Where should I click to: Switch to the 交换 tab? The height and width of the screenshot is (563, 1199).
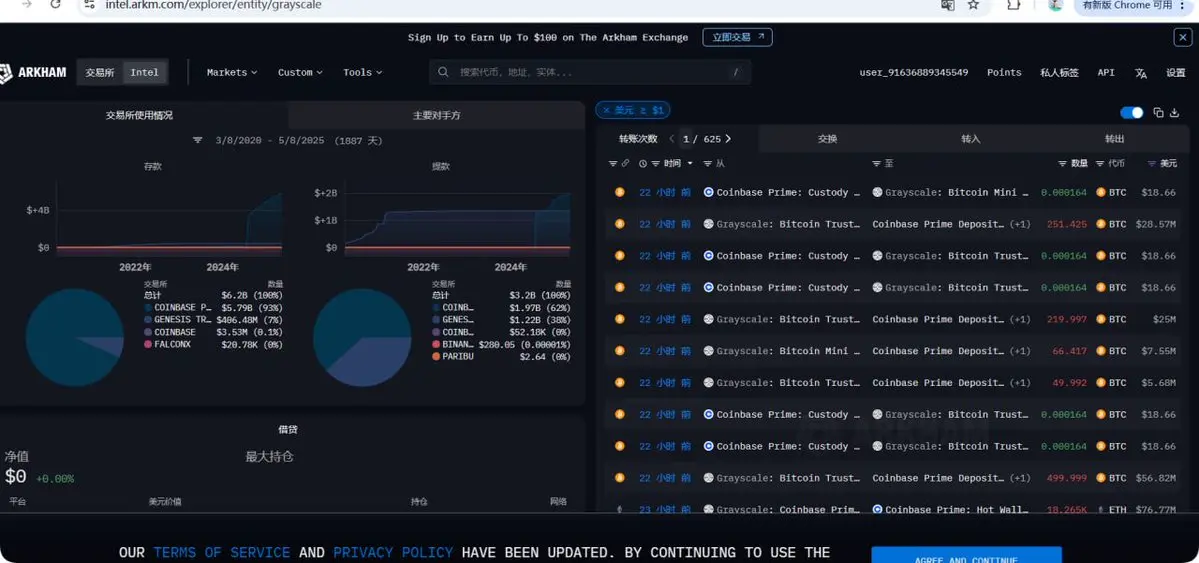coord(827,139)
